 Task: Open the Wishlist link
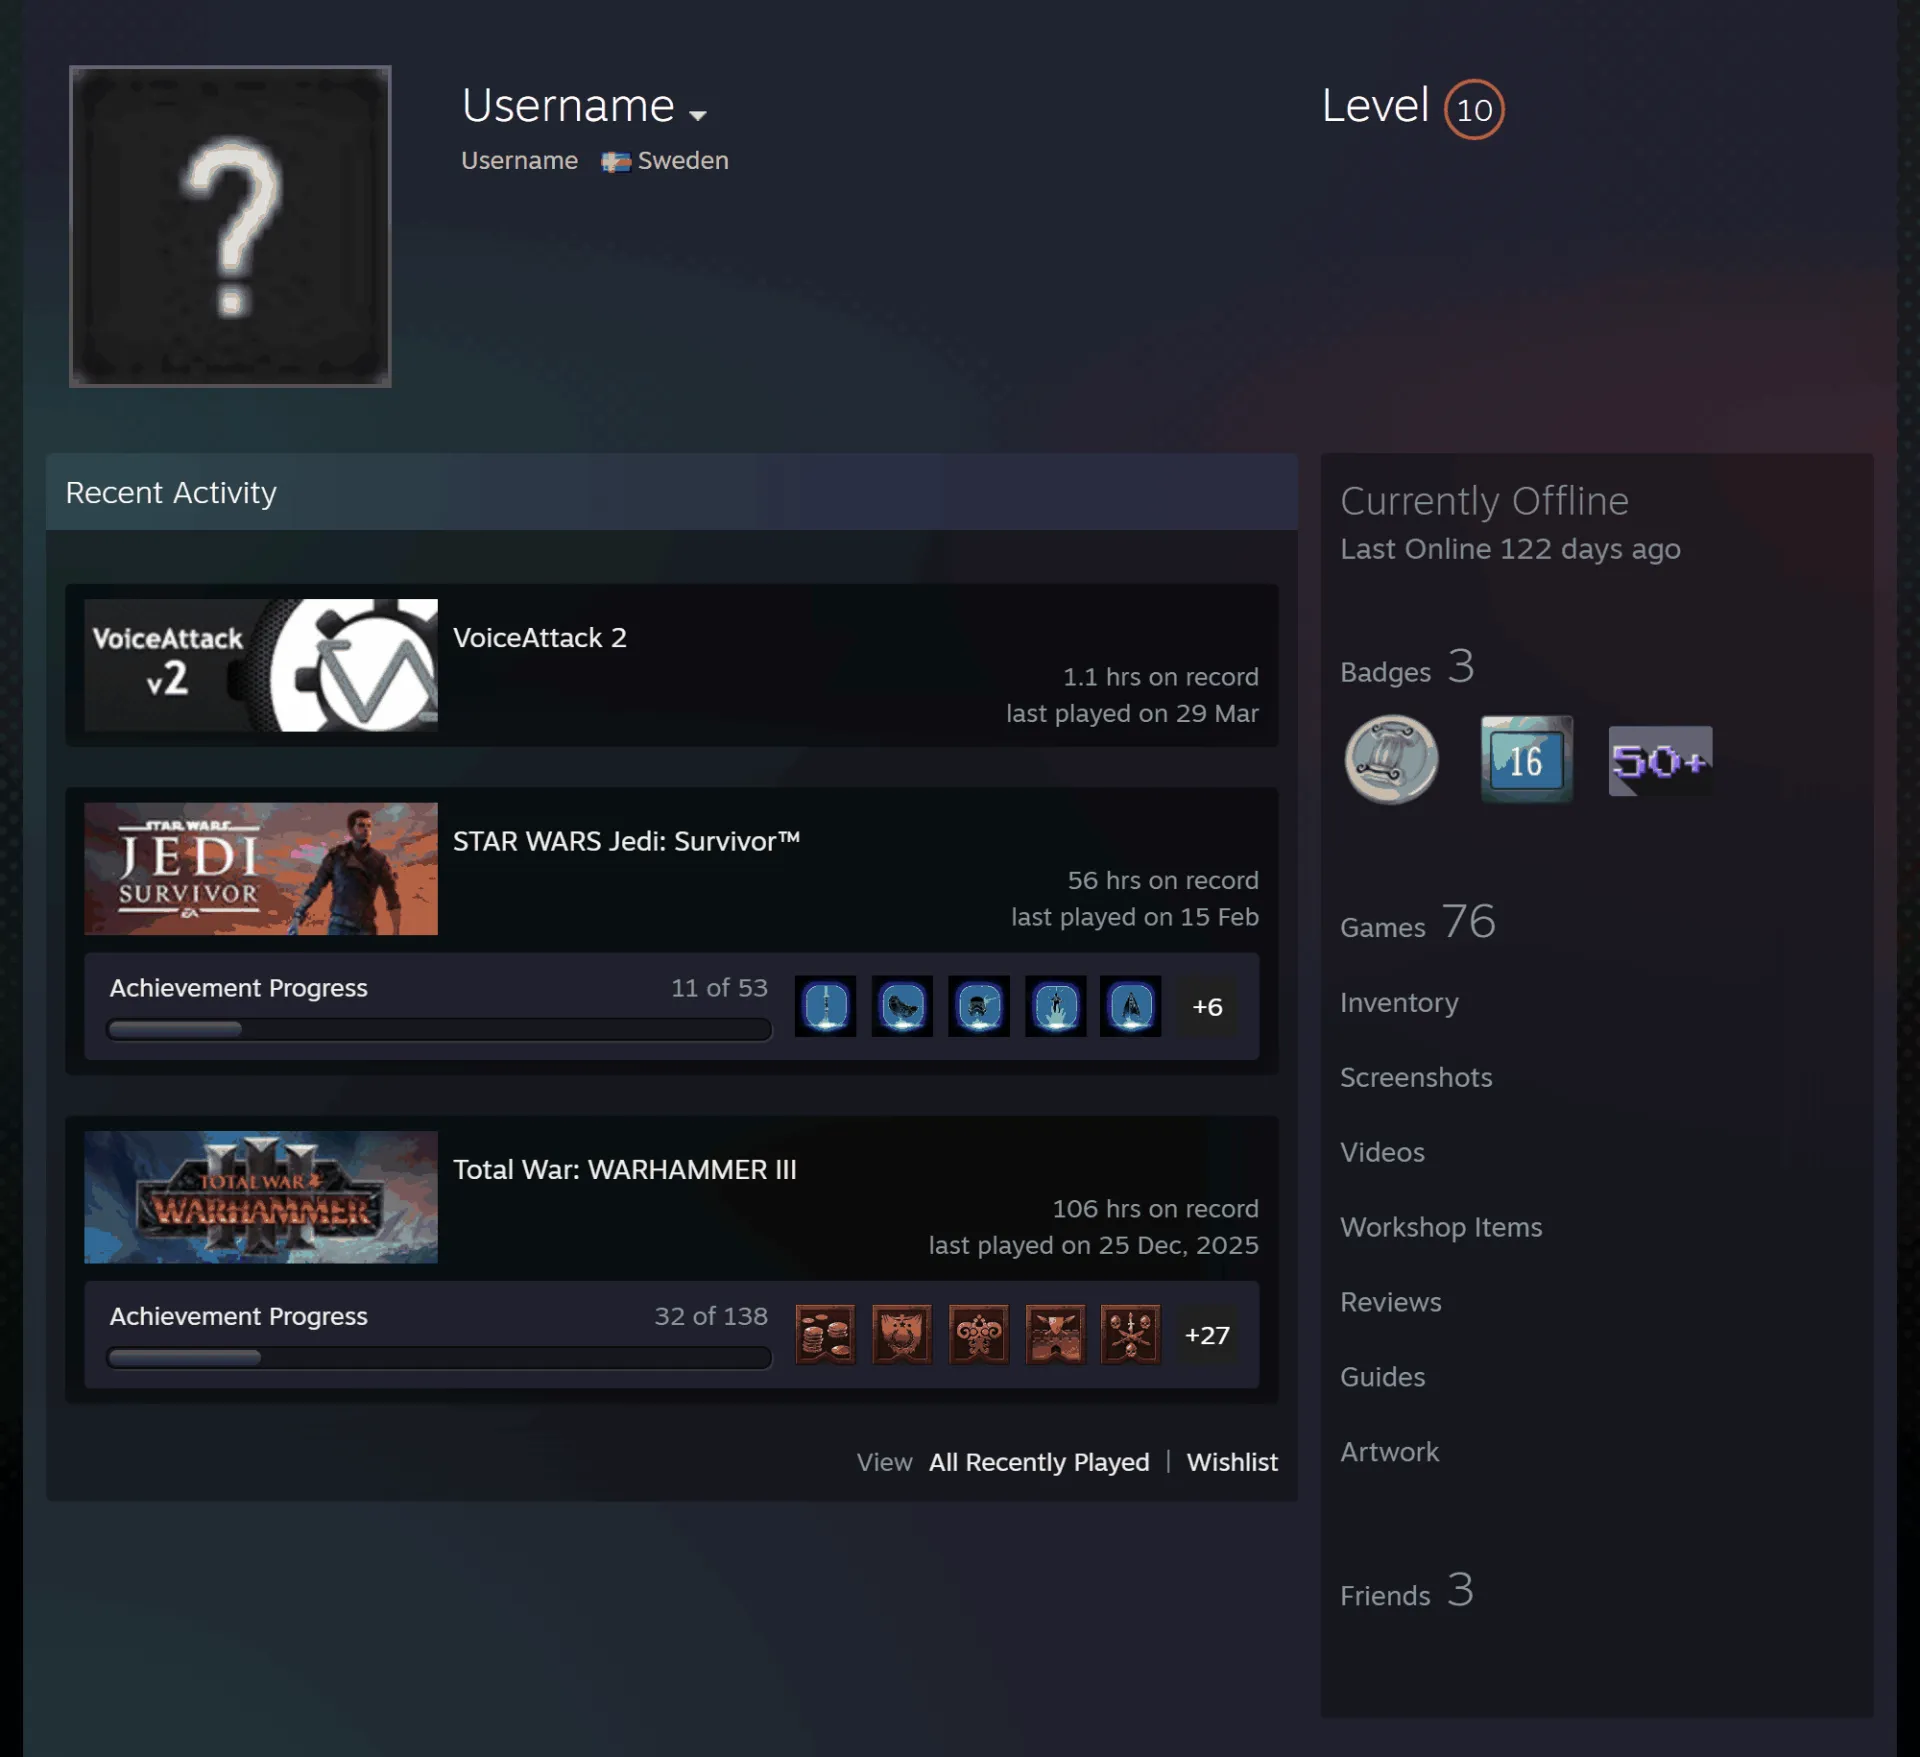click(x=1232, y=1462)
